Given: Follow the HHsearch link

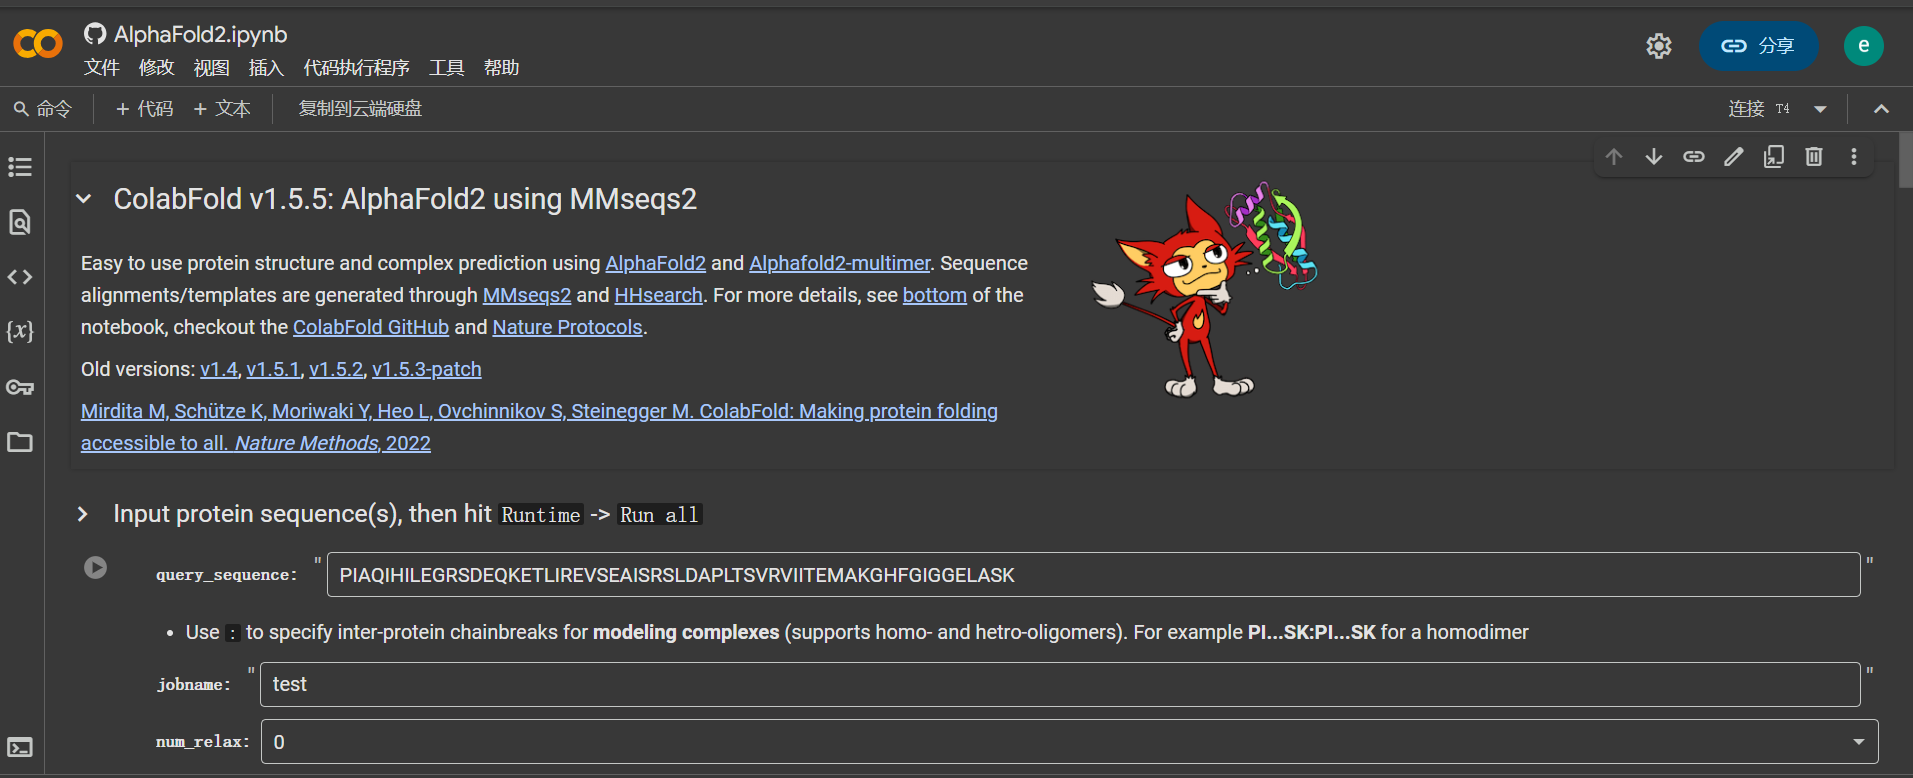Looking at the screenshot, I should click(x=659, y=295).
